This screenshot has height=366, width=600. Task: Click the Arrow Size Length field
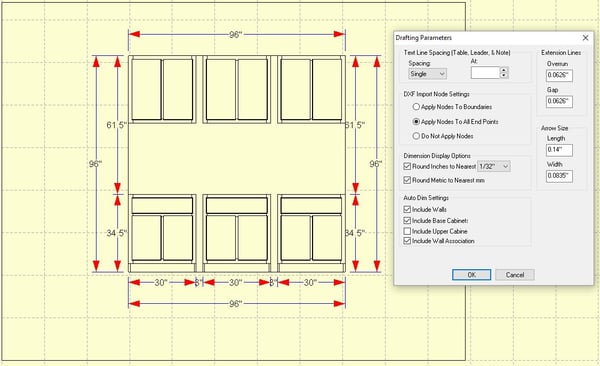point(559,150)
